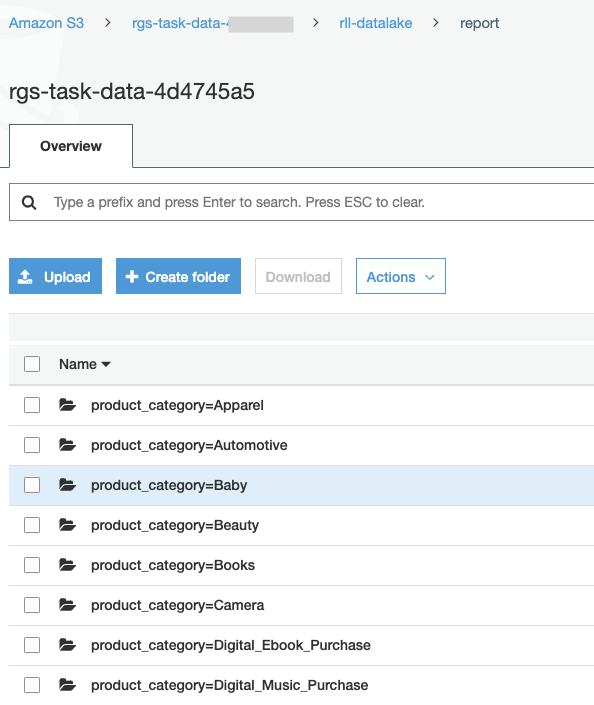Screen dimensions: 594x705
Task: Click the folder icon next to product_category=Camera
Action: [67, 605]
